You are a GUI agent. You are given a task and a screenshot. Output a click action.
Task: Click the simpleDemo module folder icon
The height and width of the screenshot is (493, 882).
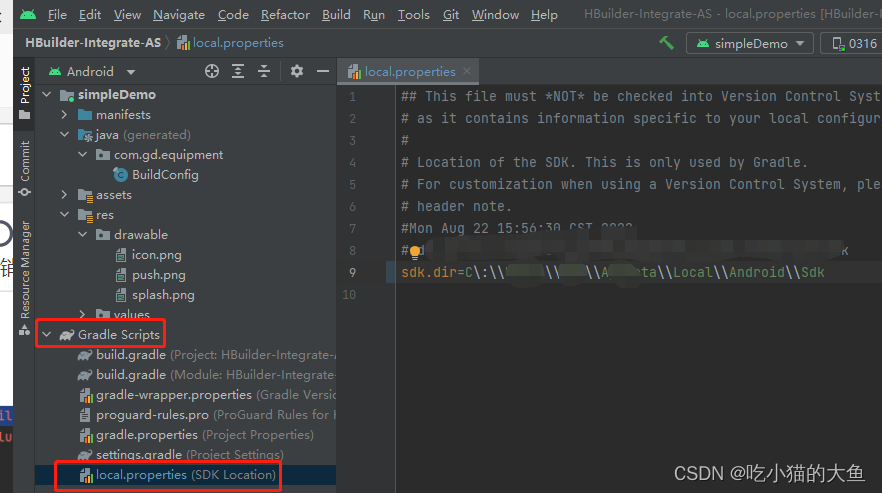67,95
